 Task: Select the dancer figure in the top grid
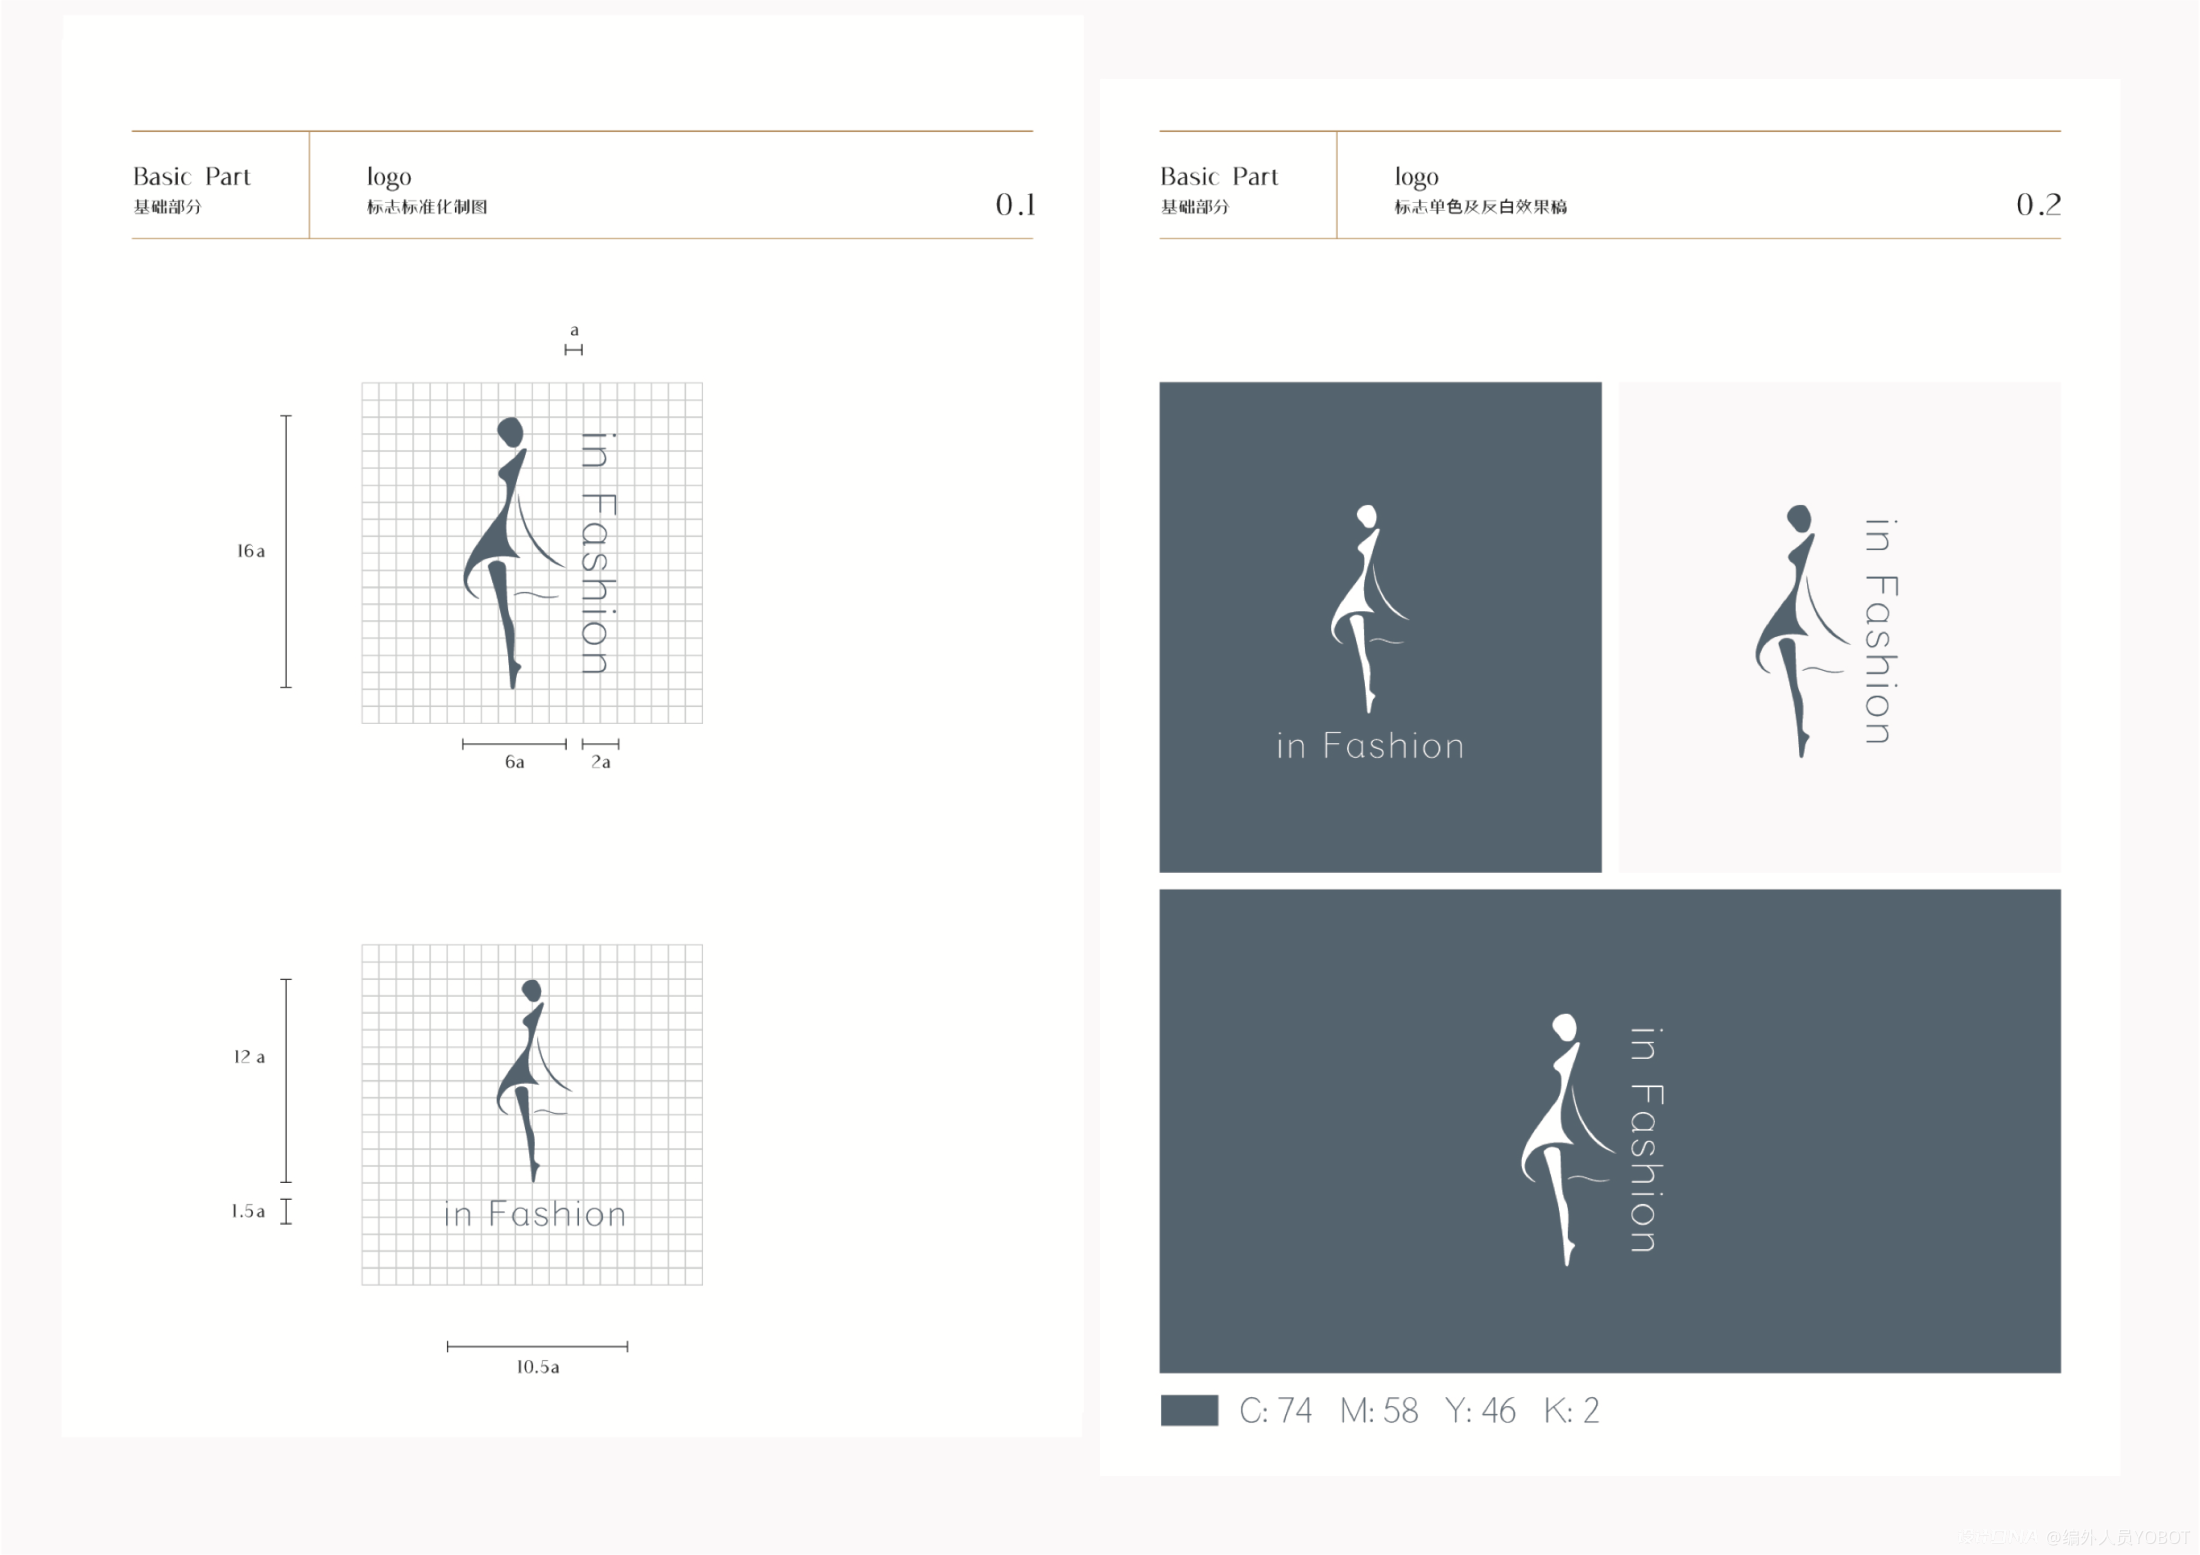[512, 553]
